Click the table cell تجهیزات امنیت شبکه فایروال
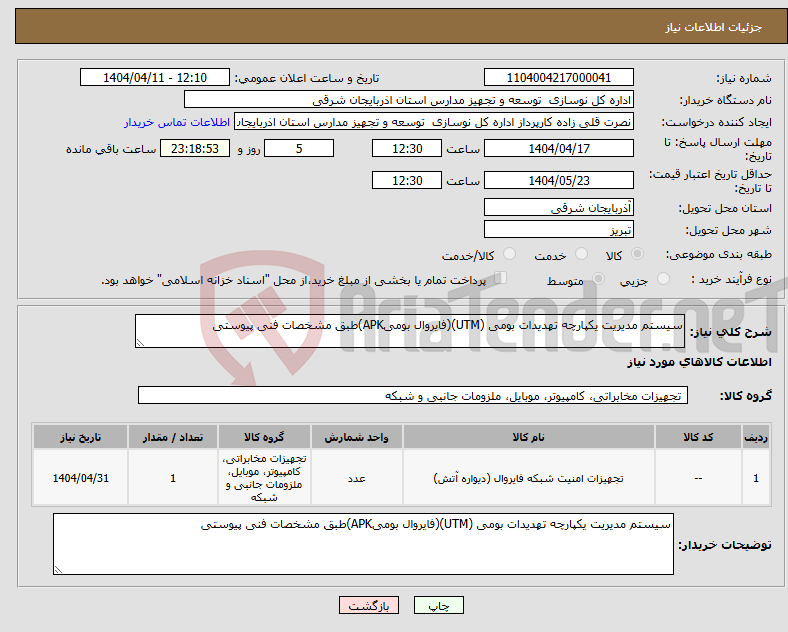The width and height of the screenshot is (788, 632). coord(529,478)
